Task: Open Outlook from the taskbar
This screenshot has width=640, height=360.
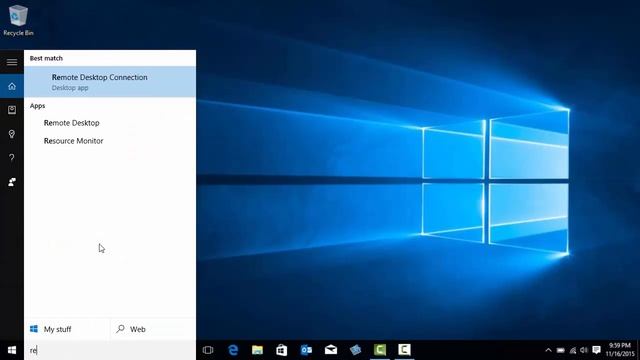Action: click(307, 350)
